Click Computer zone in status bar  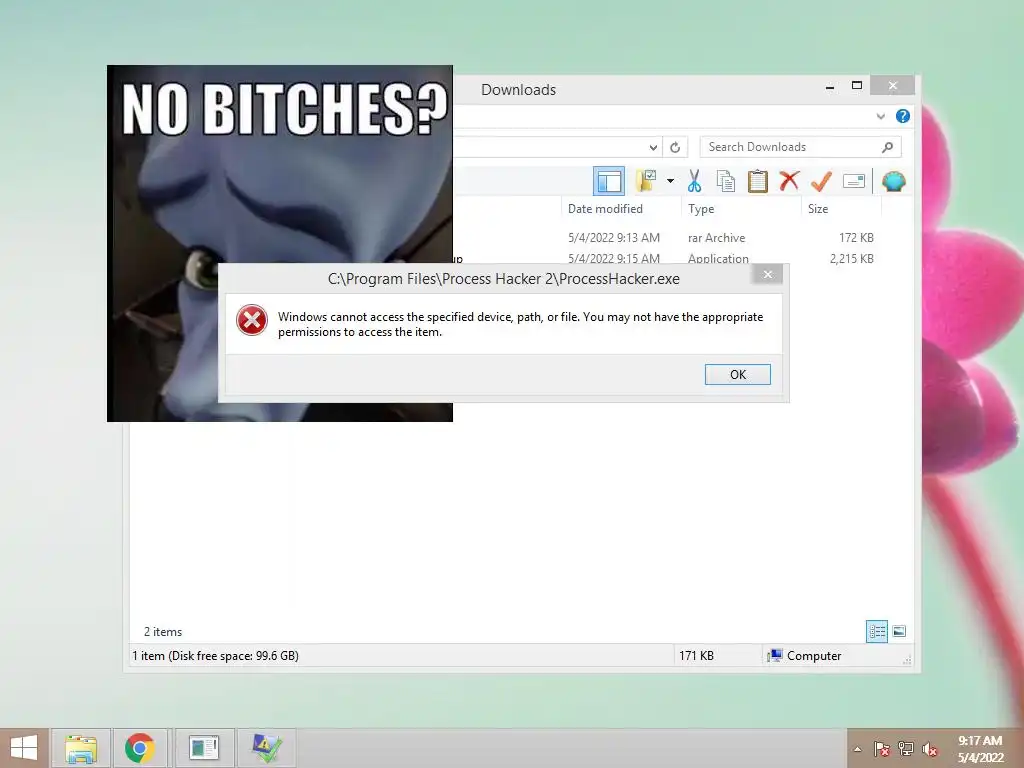tap(805, 656)
